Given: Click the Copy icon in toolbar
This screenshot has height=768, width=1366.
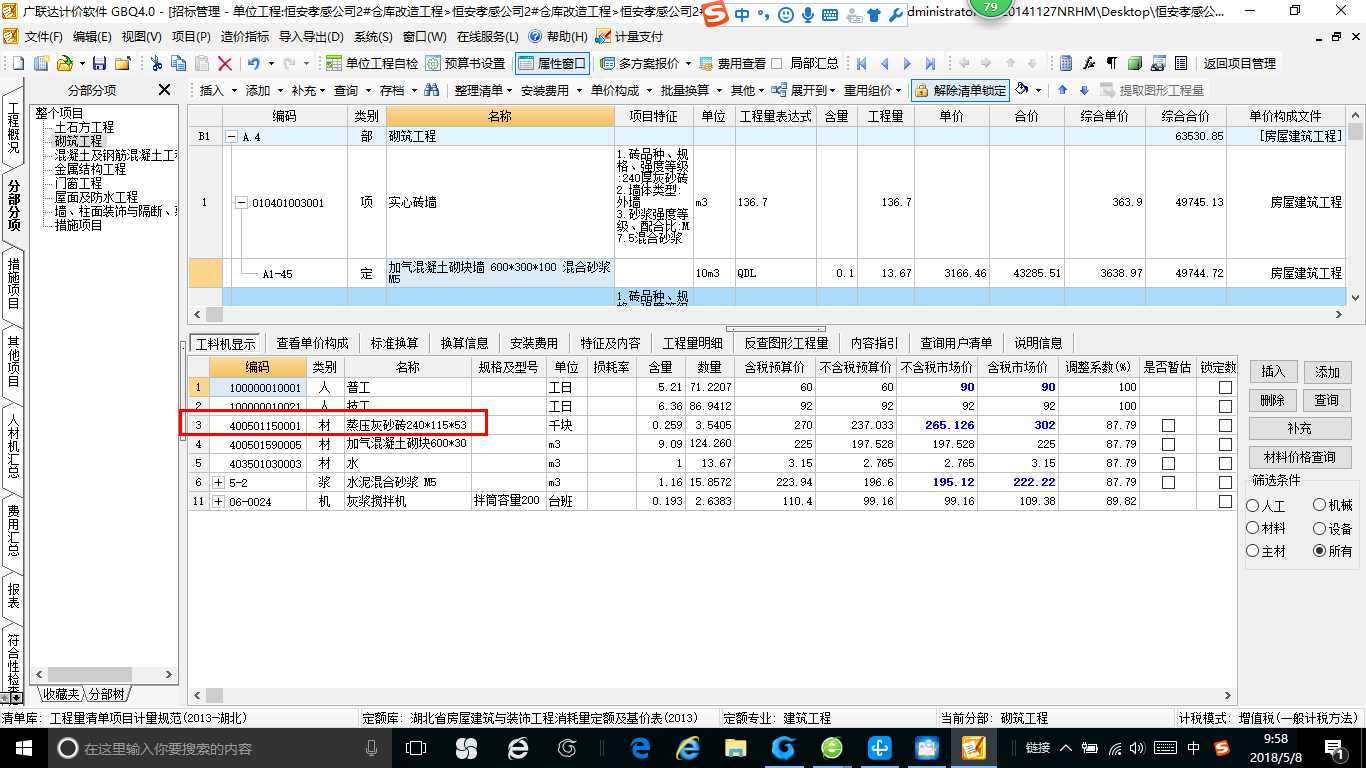Looking at the screenshot, I should click(x=179, y=63).
